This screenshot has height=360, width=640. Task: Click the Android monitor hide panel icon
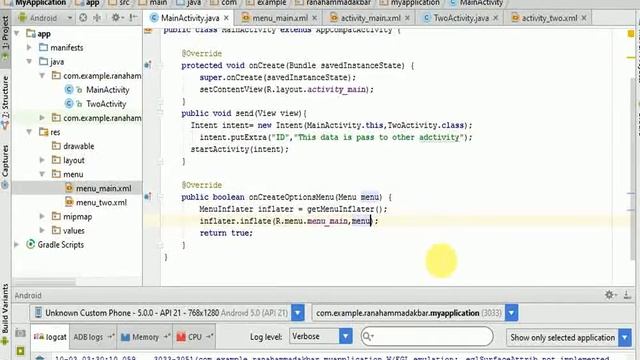[627, 295]
